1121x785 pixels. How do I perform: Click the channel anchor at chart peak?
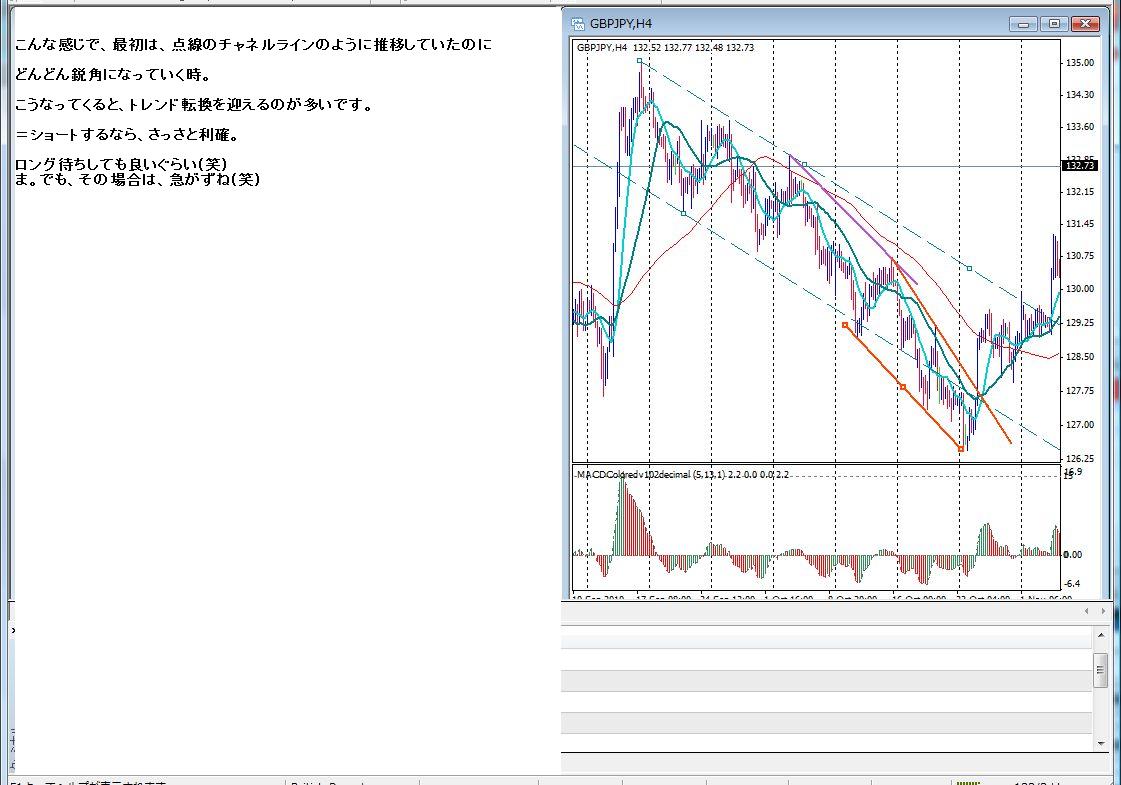click(x=639, y=61)
